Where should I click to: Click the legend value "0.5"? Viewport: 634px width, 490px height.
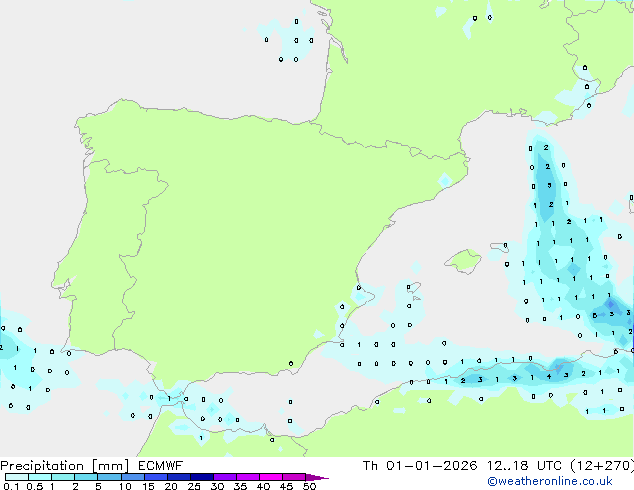click(34, 486)
